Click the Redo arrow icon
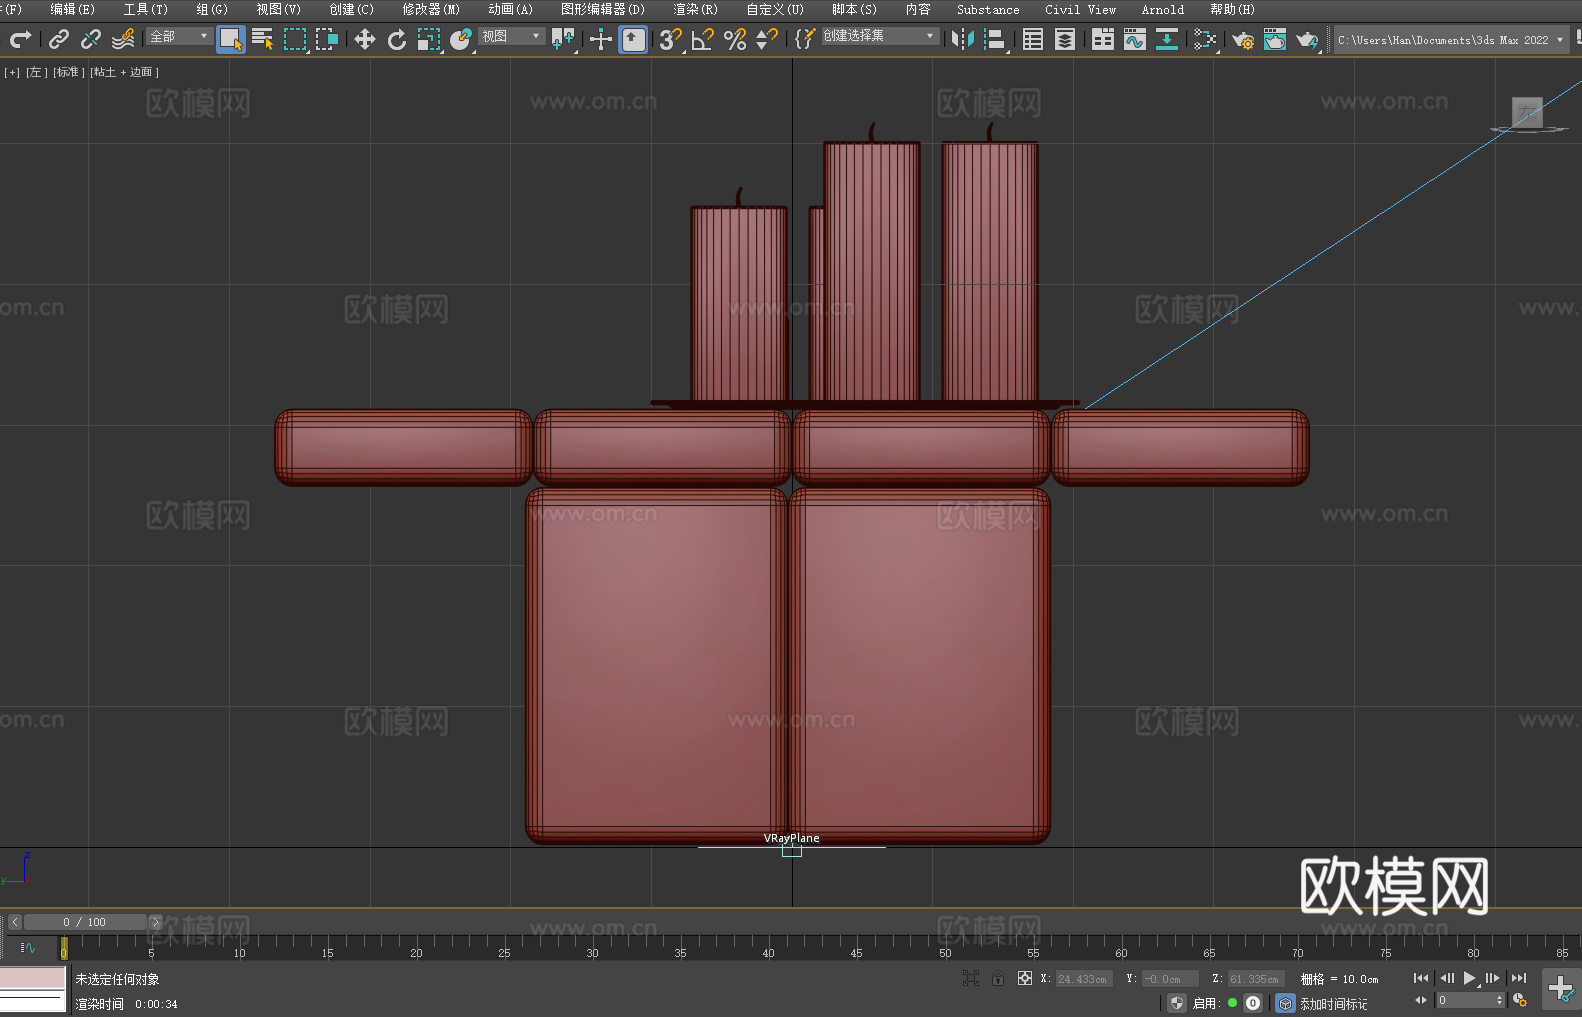Viewport: 1582px width, 1017px height. (x=20, y=39)
